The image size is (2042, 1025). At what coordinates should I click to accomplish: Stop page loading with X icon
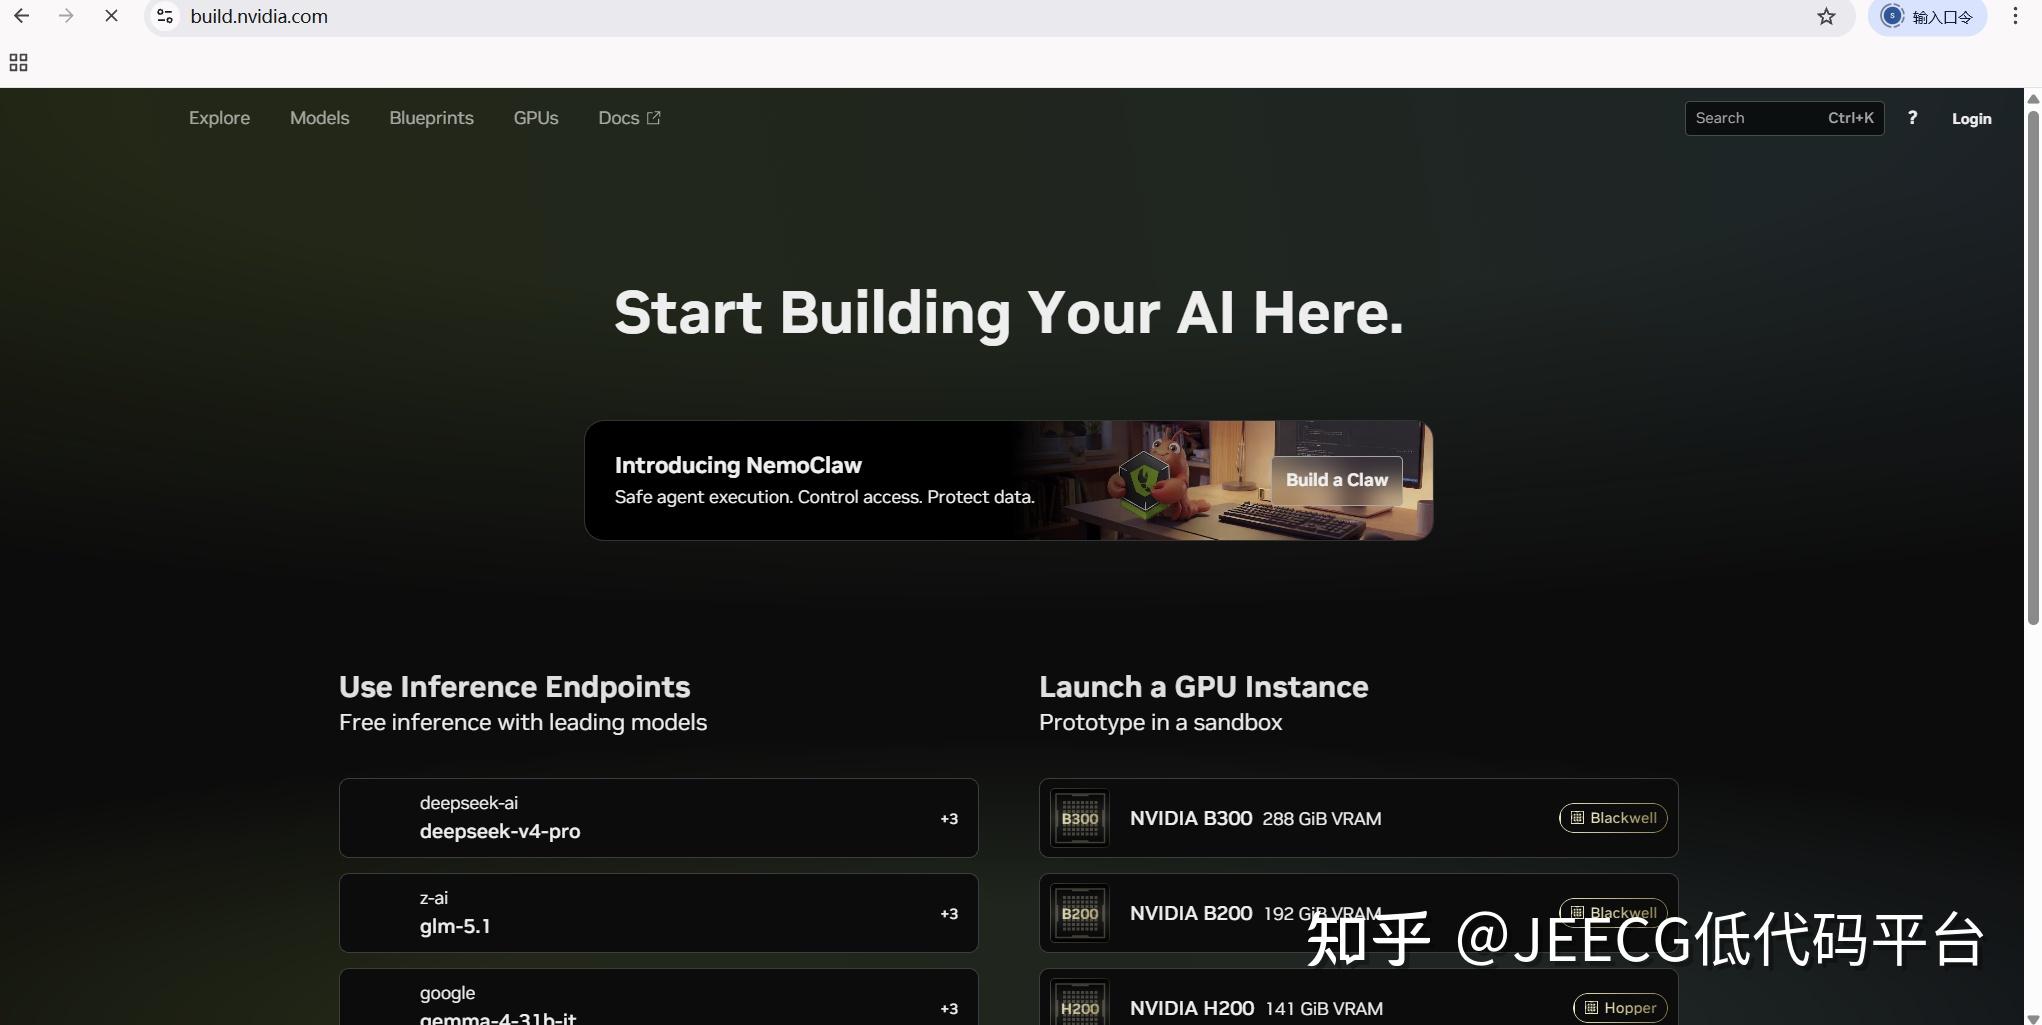tap(111, 16)
